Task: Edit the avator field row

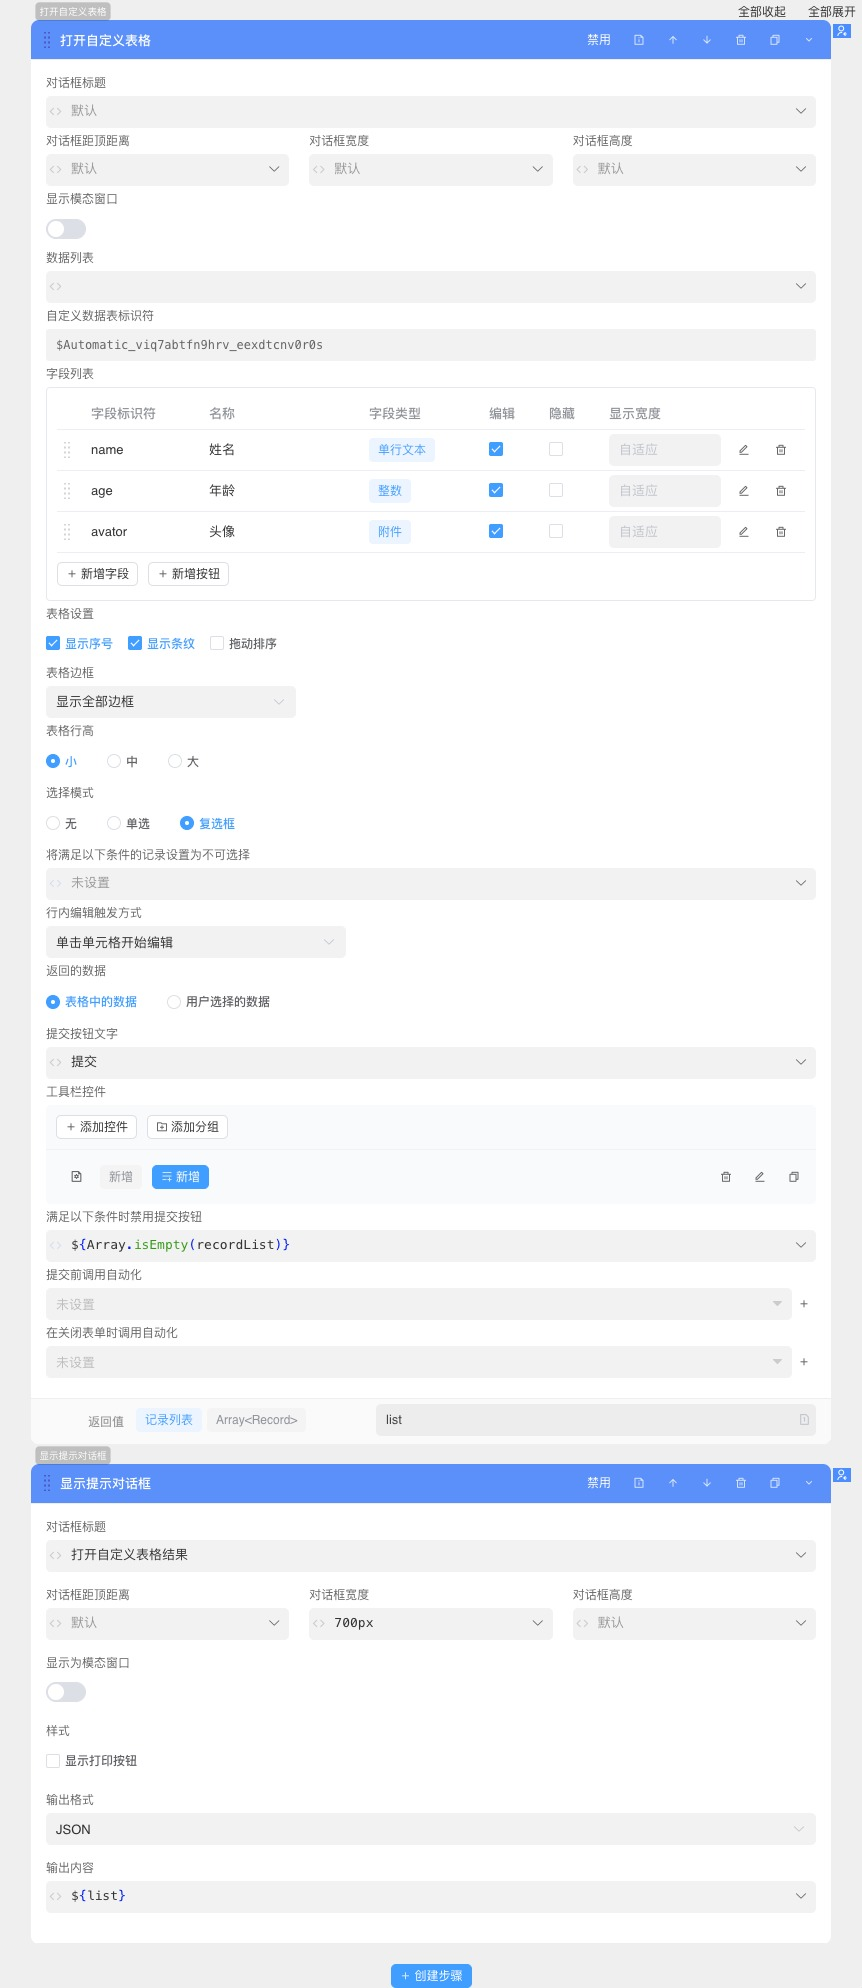Action: (744, 532)
